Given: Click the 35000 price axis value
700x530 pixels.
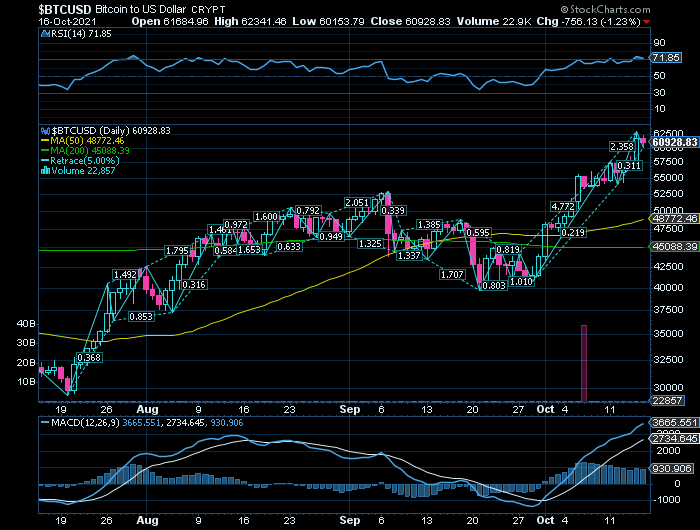Looking at the screenshot, I should (x=668, y=334).
